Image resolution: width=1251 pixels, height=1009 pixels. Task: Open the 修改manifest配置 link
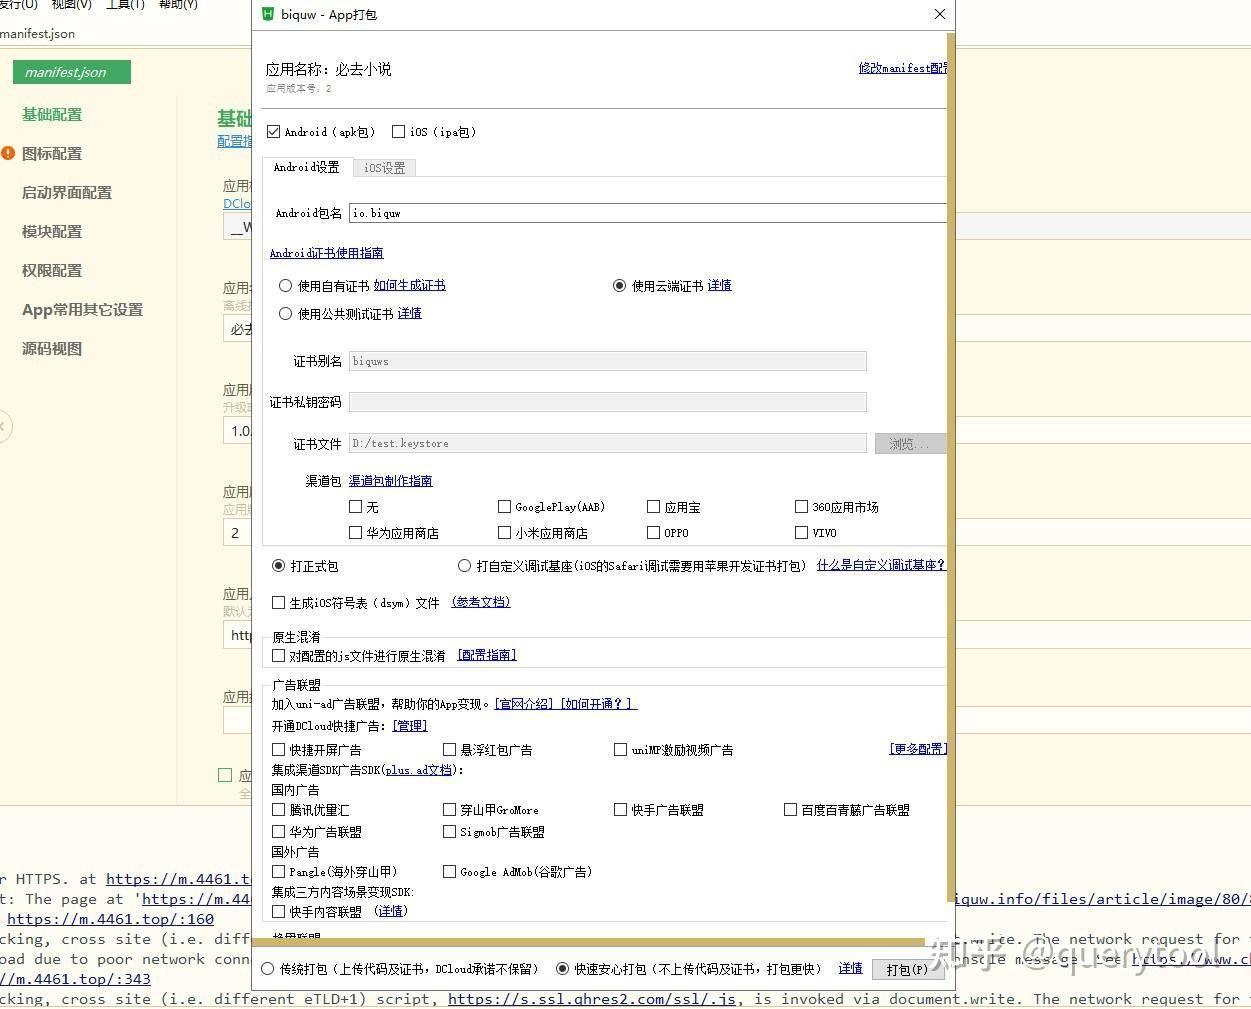click(x=902, y=68)
